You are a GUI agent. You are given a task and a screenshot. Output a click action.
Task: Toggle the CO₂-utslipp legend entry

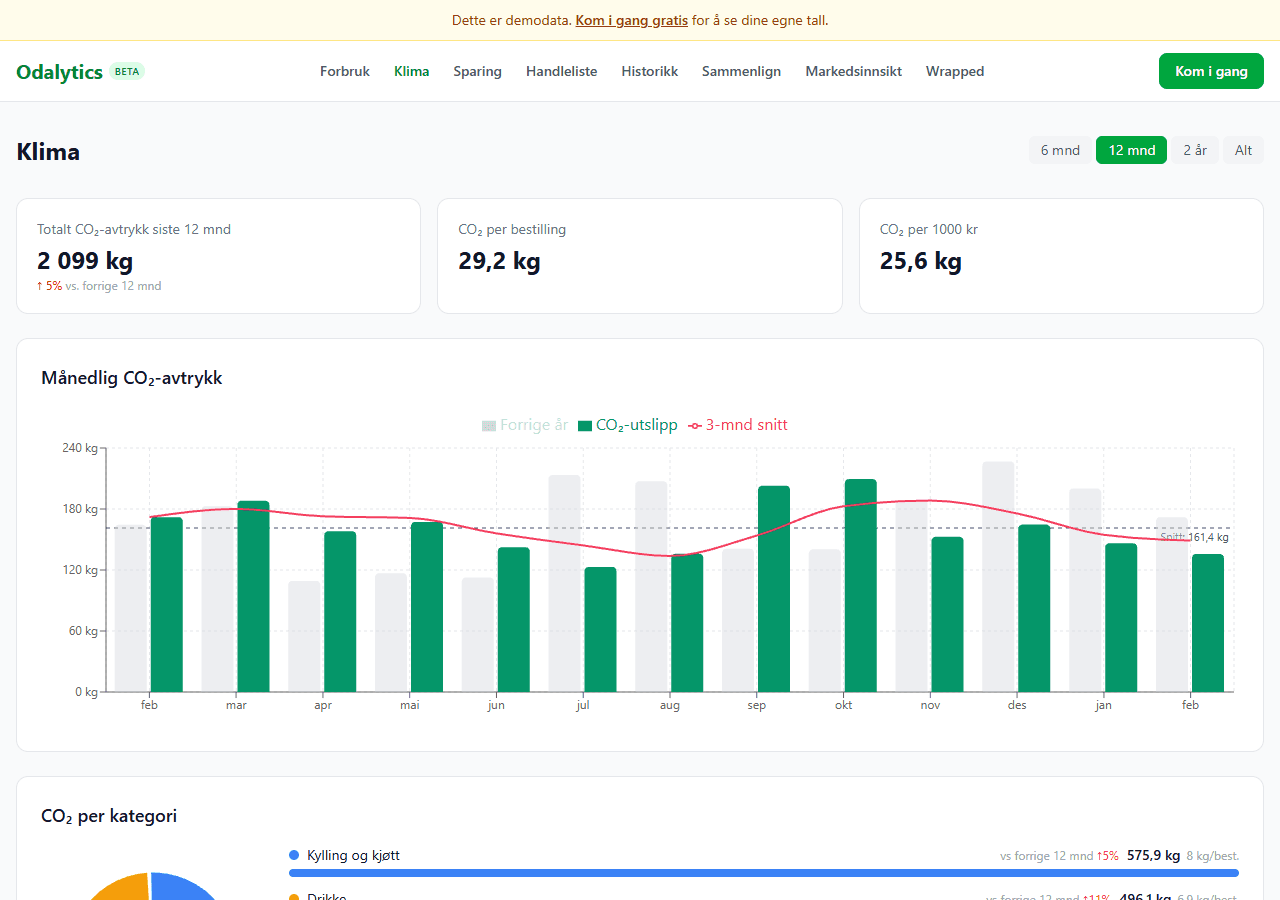pyautogui.click(x=628, y=425)
